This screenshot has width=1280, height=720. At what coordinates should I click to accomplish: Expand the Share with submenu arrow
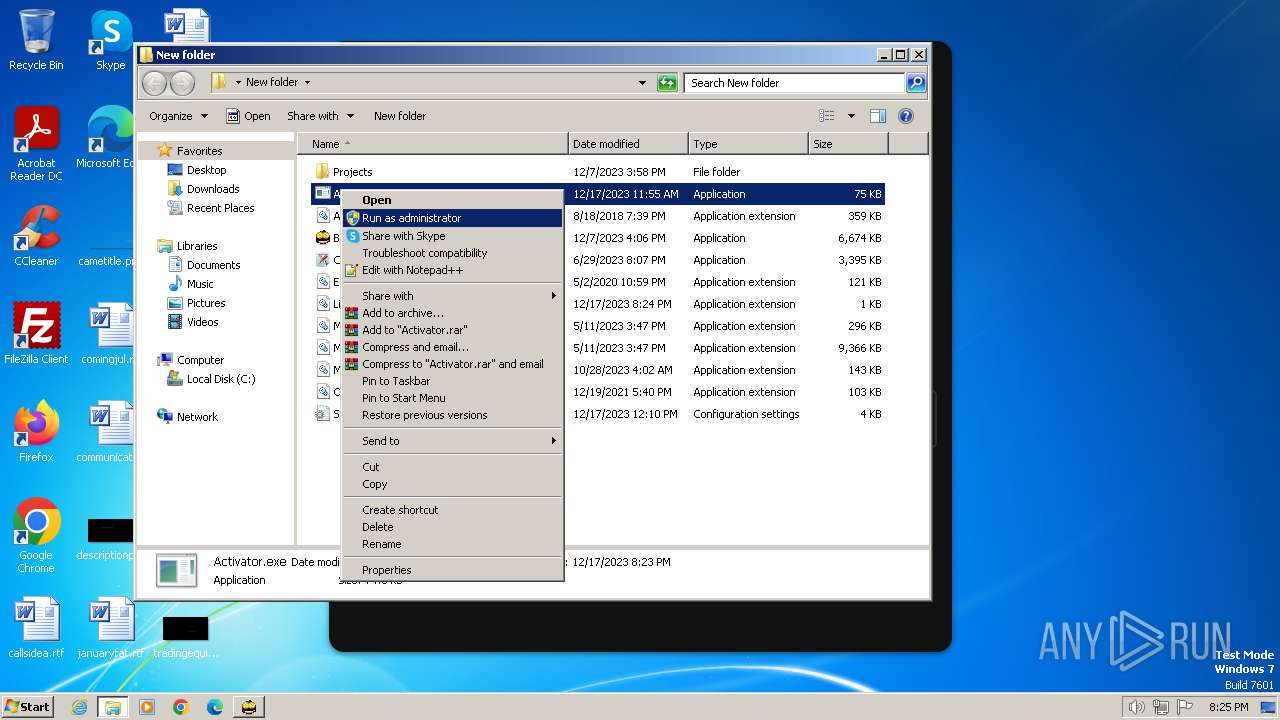[553, 296]
